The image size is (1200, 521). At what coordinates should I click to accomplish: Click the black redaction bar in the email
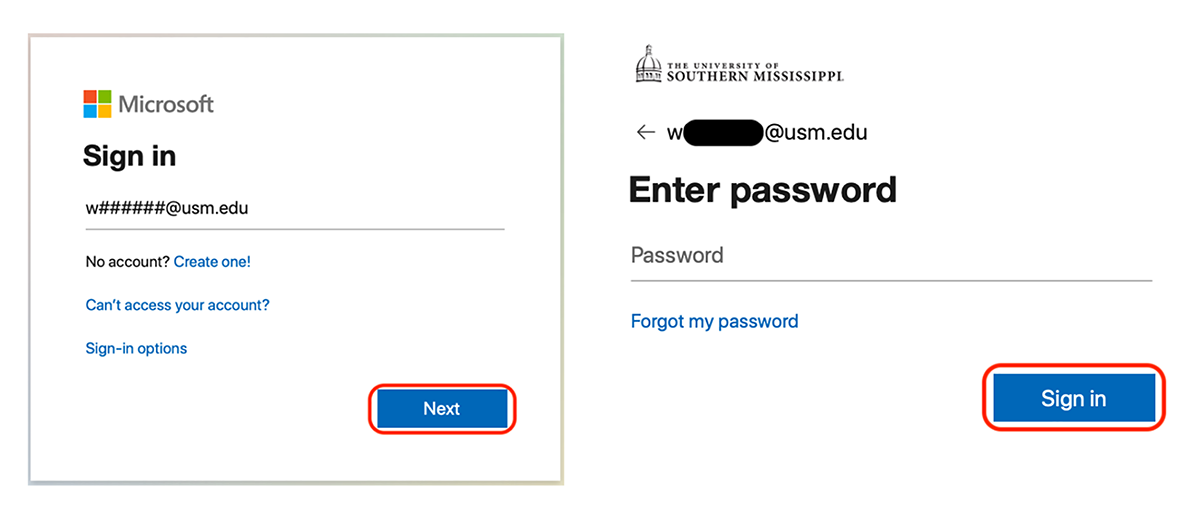[724, 132]
